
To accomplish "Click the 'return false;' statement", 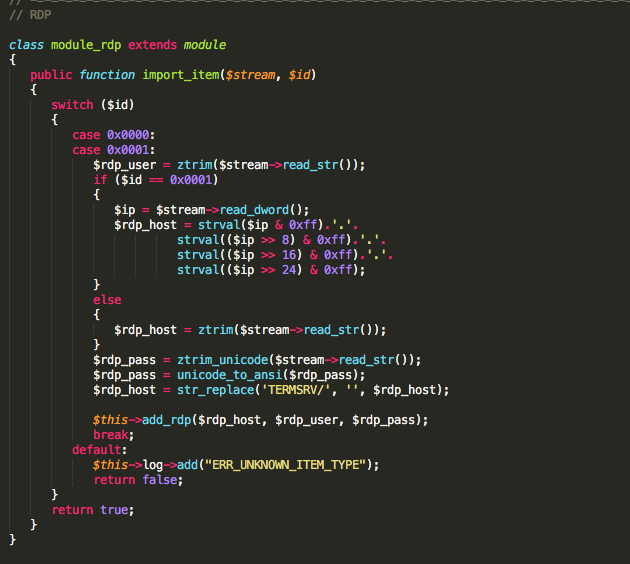I will click(138, 480).
